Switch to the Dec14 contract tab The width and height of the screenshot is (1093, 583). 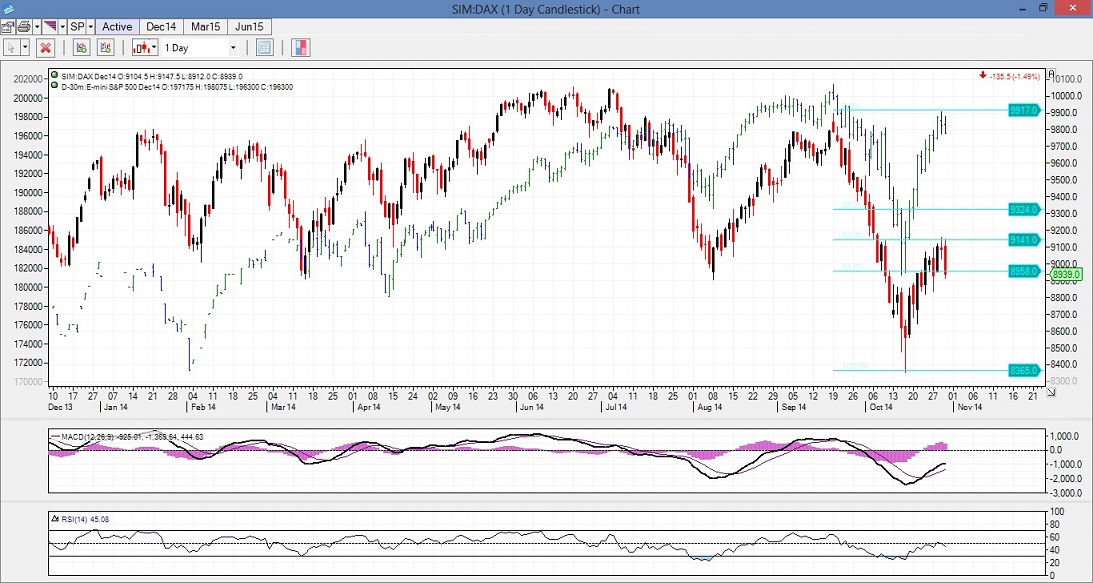pyautogui.click(x=161, y=26)
